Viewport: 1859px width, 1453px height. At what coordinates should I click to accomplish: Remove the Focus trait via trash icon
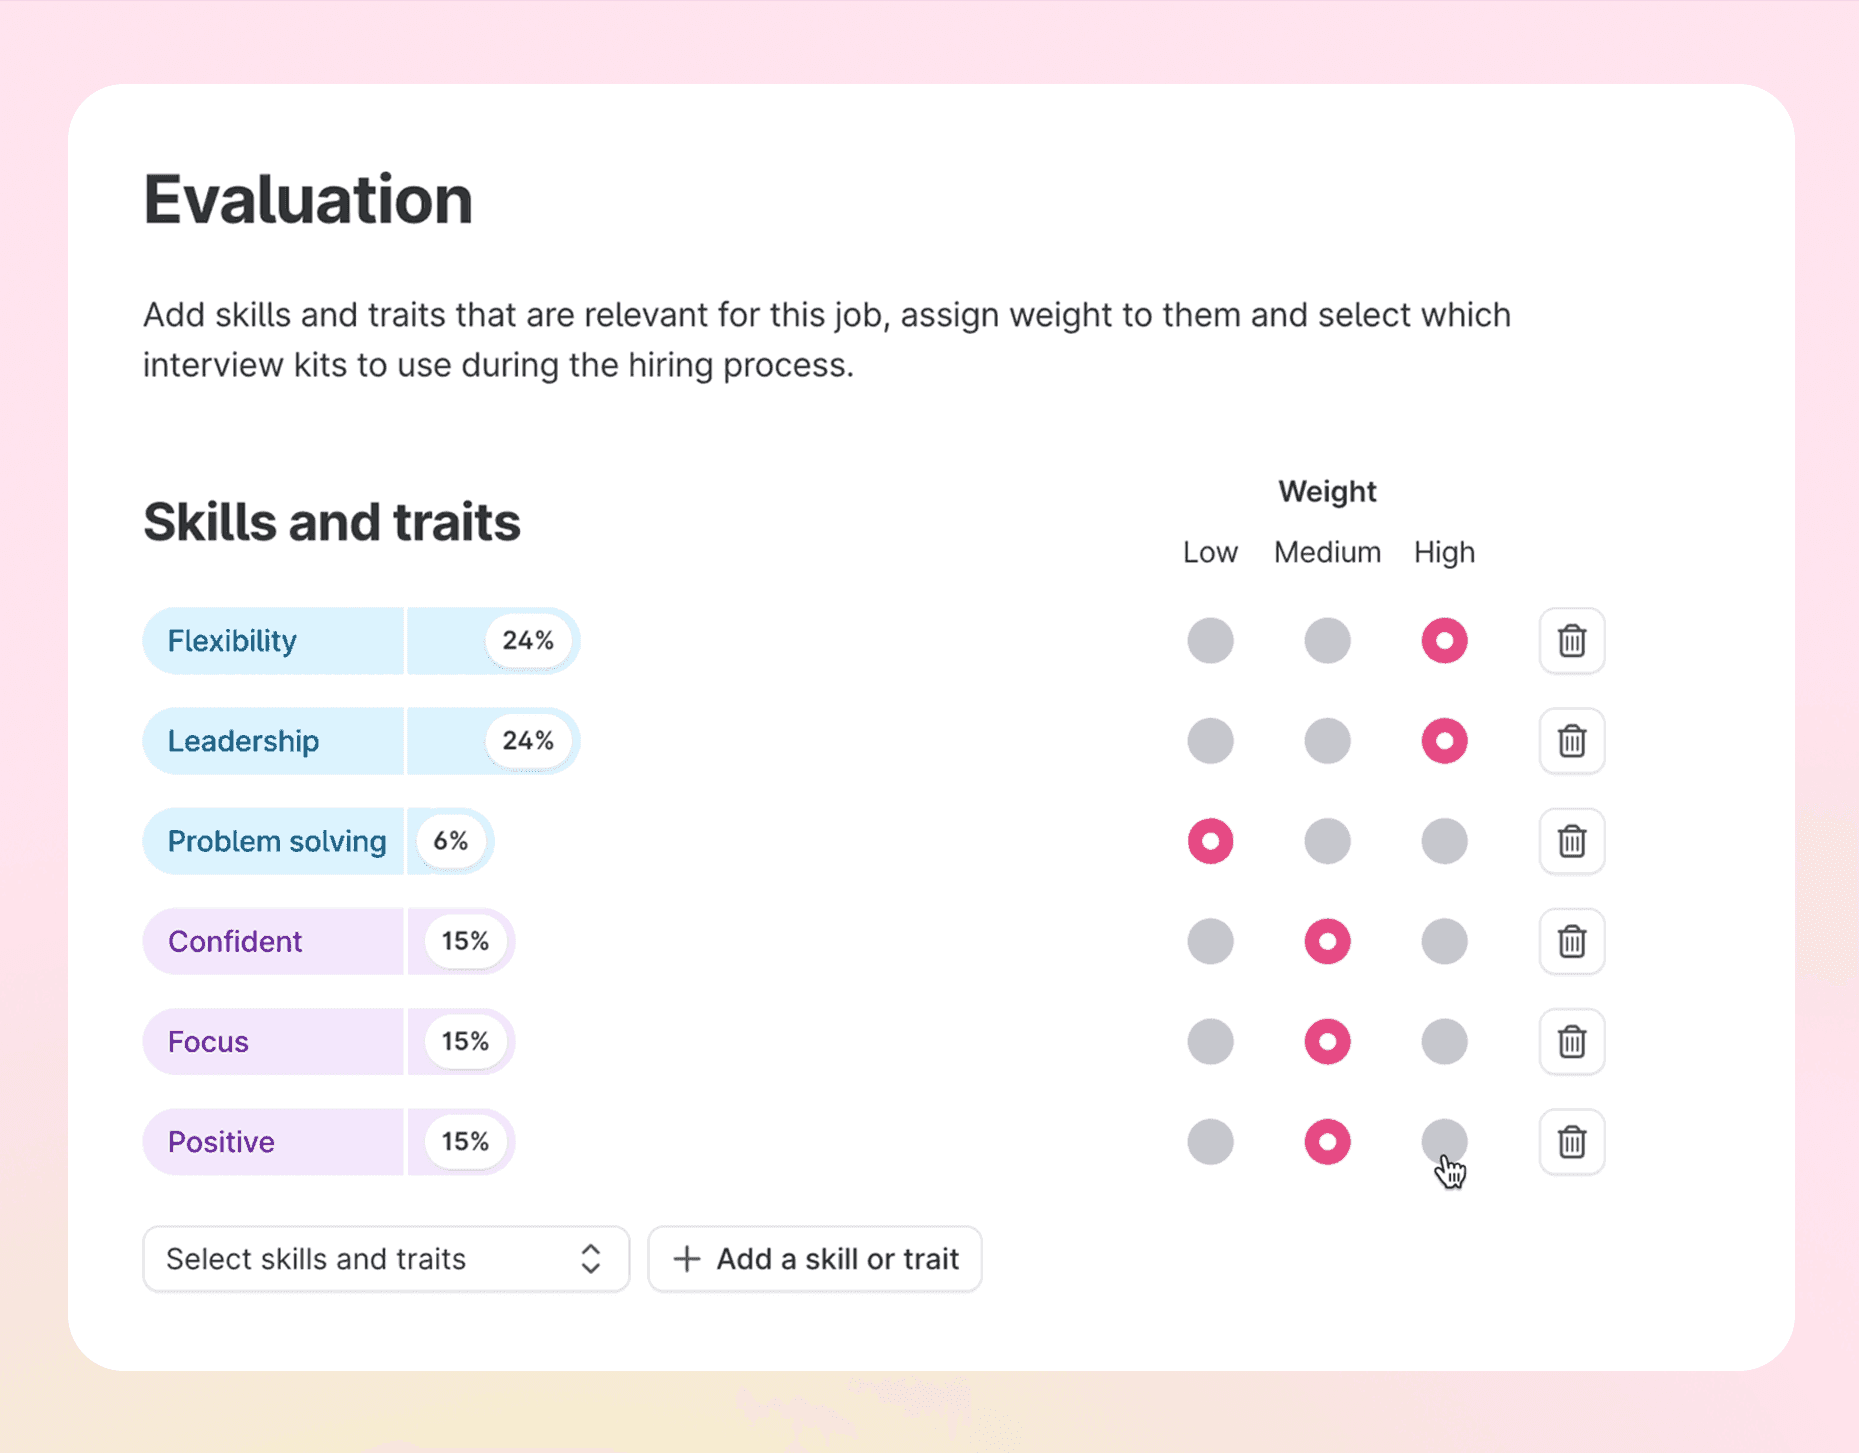1571,1041
